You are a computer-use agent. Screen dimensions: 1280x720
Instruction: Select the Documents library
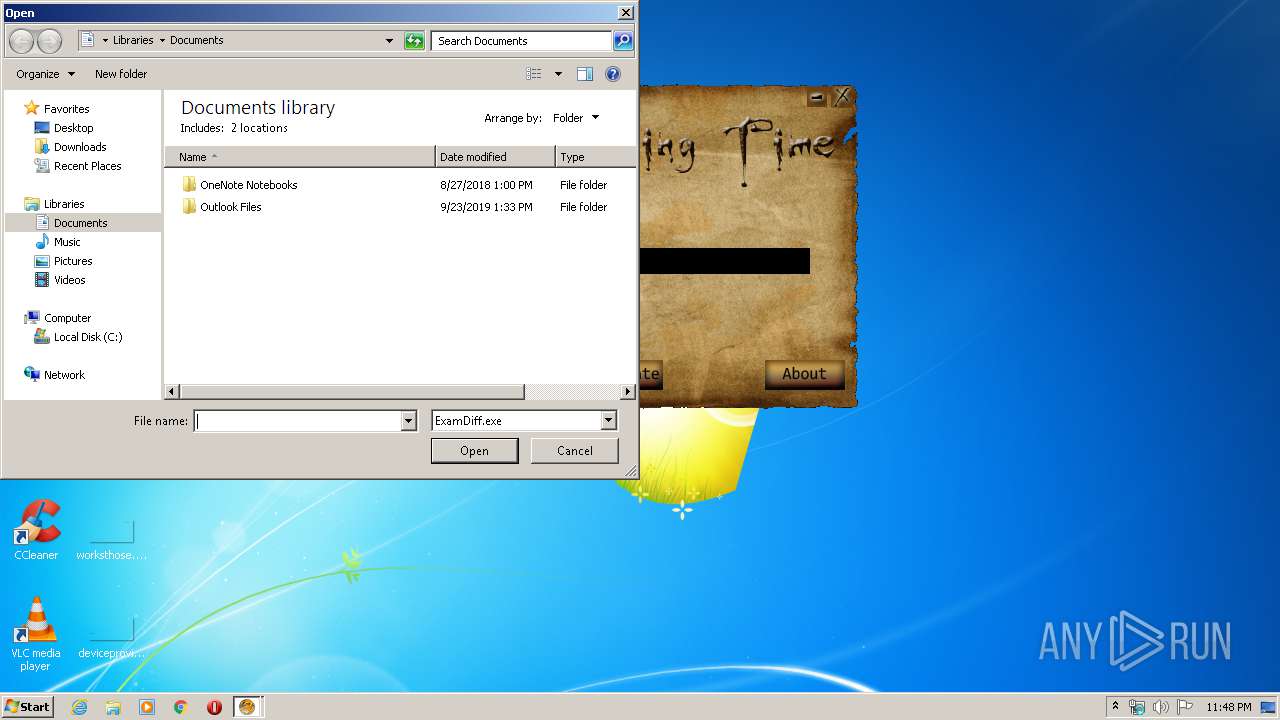click(82, 223)
